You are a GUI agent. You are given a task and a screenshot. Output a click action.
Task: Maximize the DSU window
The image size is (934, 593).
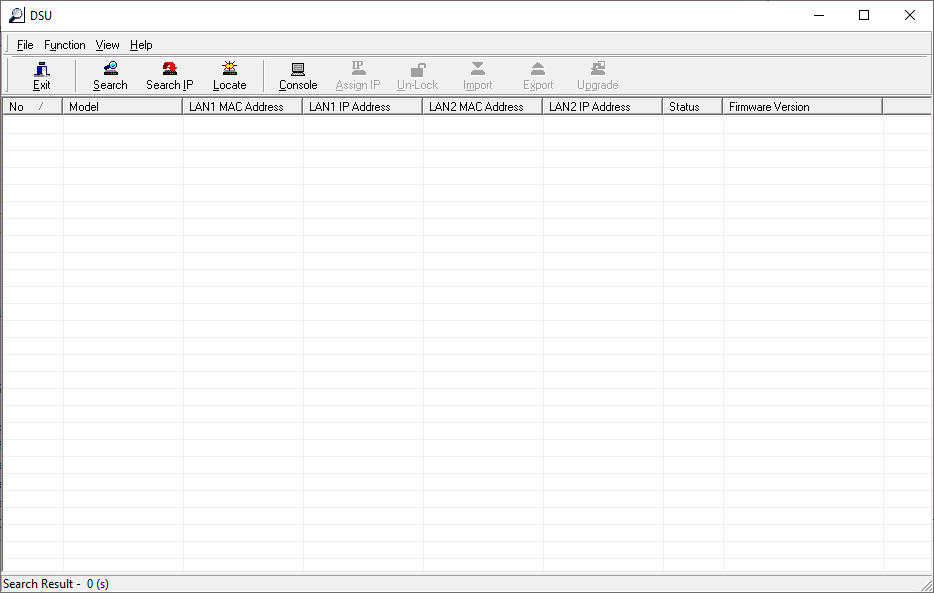864,15
